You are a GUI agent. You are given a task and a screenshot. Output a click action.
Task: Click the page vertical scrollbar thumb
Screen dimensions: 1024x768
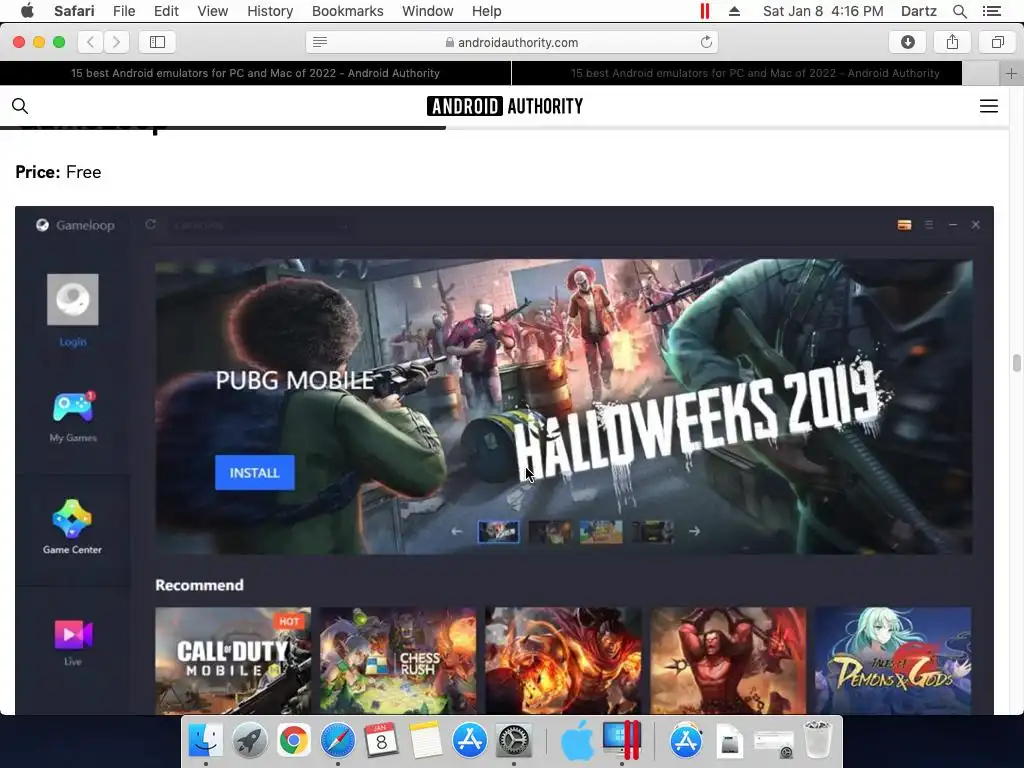pyautogui.click(x=1016, y=362)
